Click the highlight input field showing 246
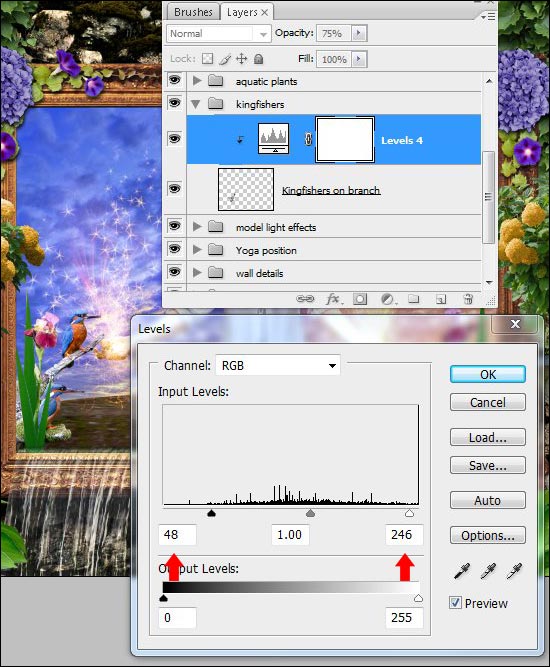 404,535
